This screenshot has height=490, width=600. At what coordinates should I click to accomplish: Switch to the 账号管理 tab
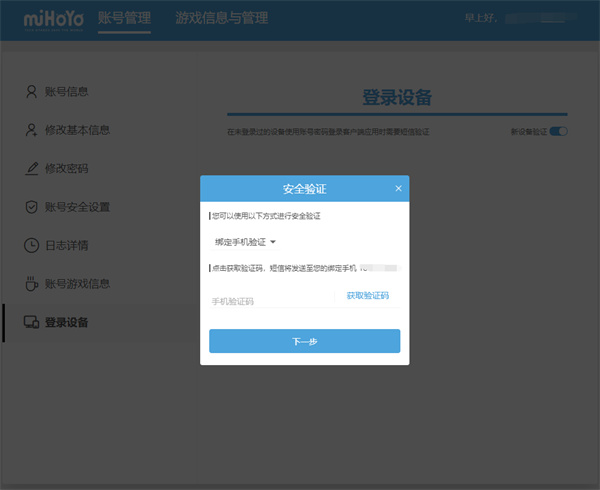(x=125, y=19)
